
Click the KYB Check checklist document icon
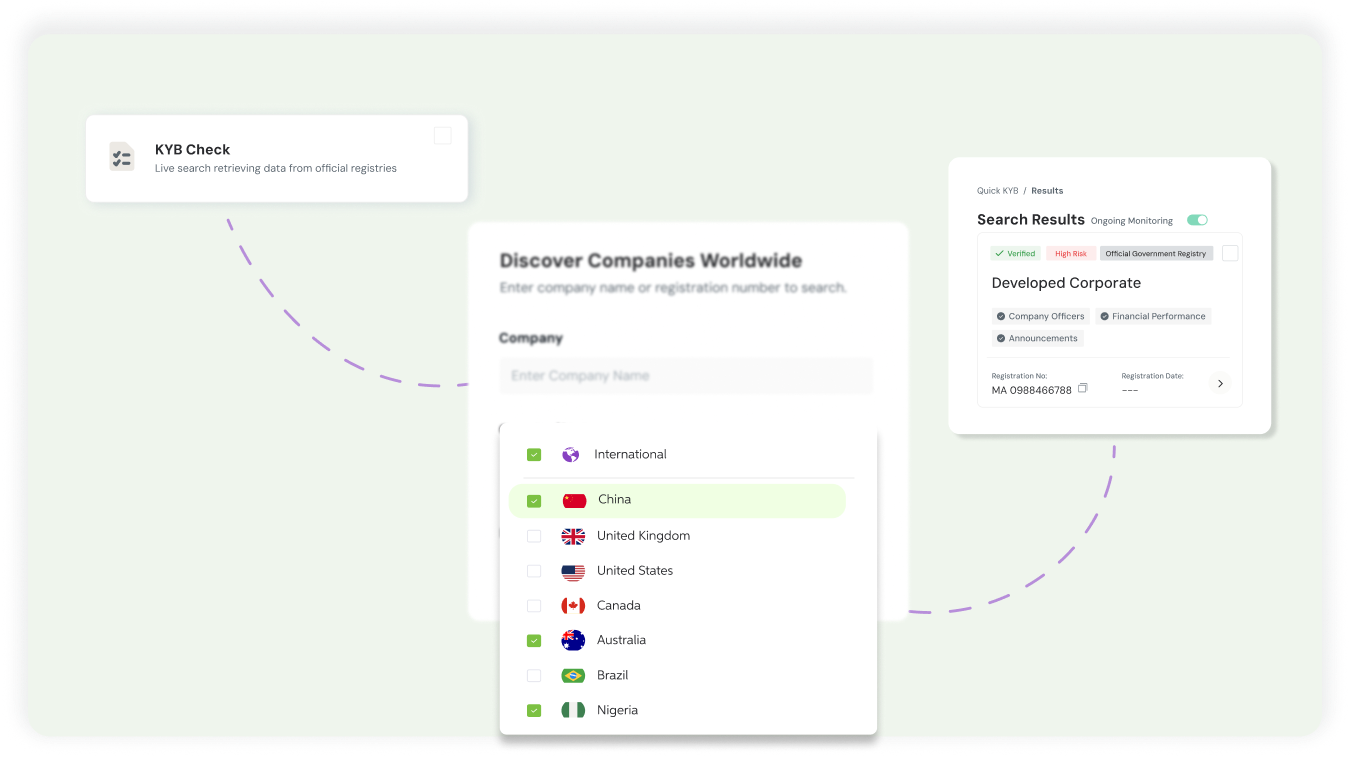tap(122, 157)
